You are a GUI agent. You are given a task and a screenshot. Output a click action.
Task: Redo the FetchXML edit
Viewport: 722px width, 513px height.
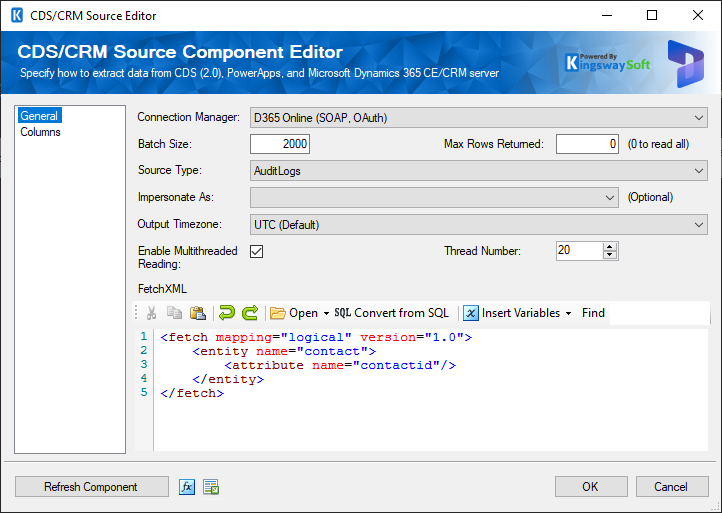pyautogui.click(x=250, y=313)
